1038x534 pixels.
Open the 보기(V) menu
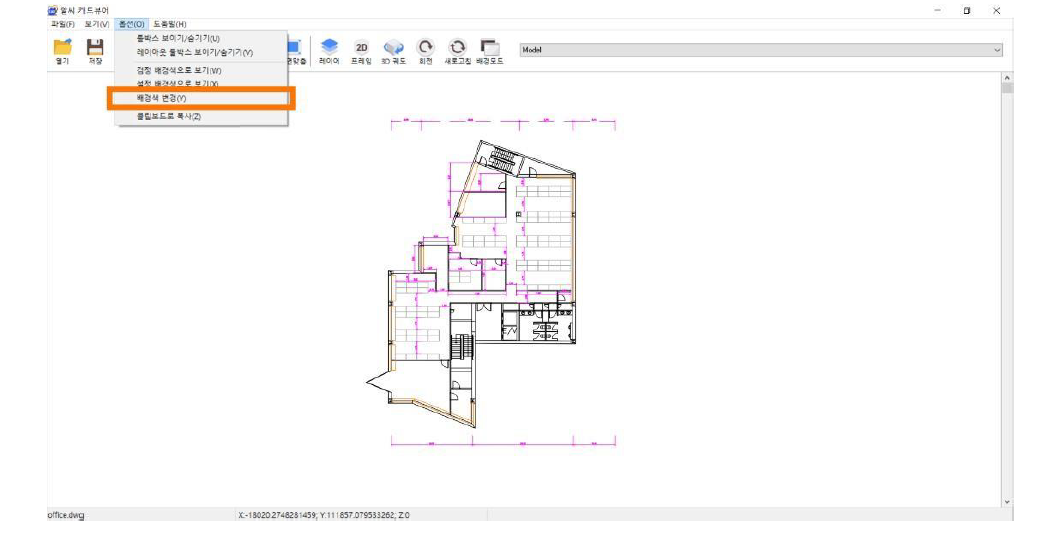click(97, 24)
